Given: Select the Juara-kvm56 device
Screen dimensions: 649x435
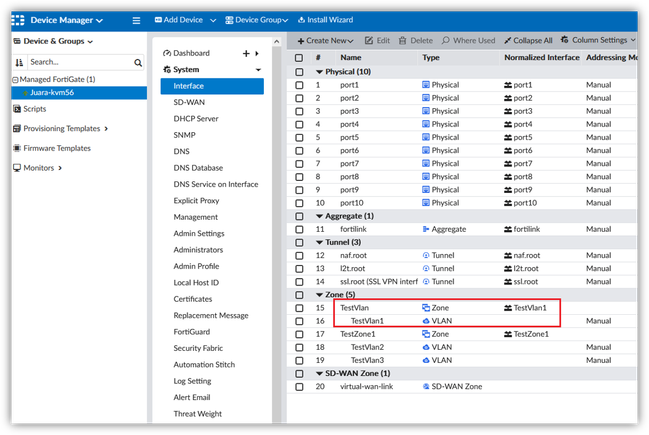Looking at the screenshot, I should (79, 92).
